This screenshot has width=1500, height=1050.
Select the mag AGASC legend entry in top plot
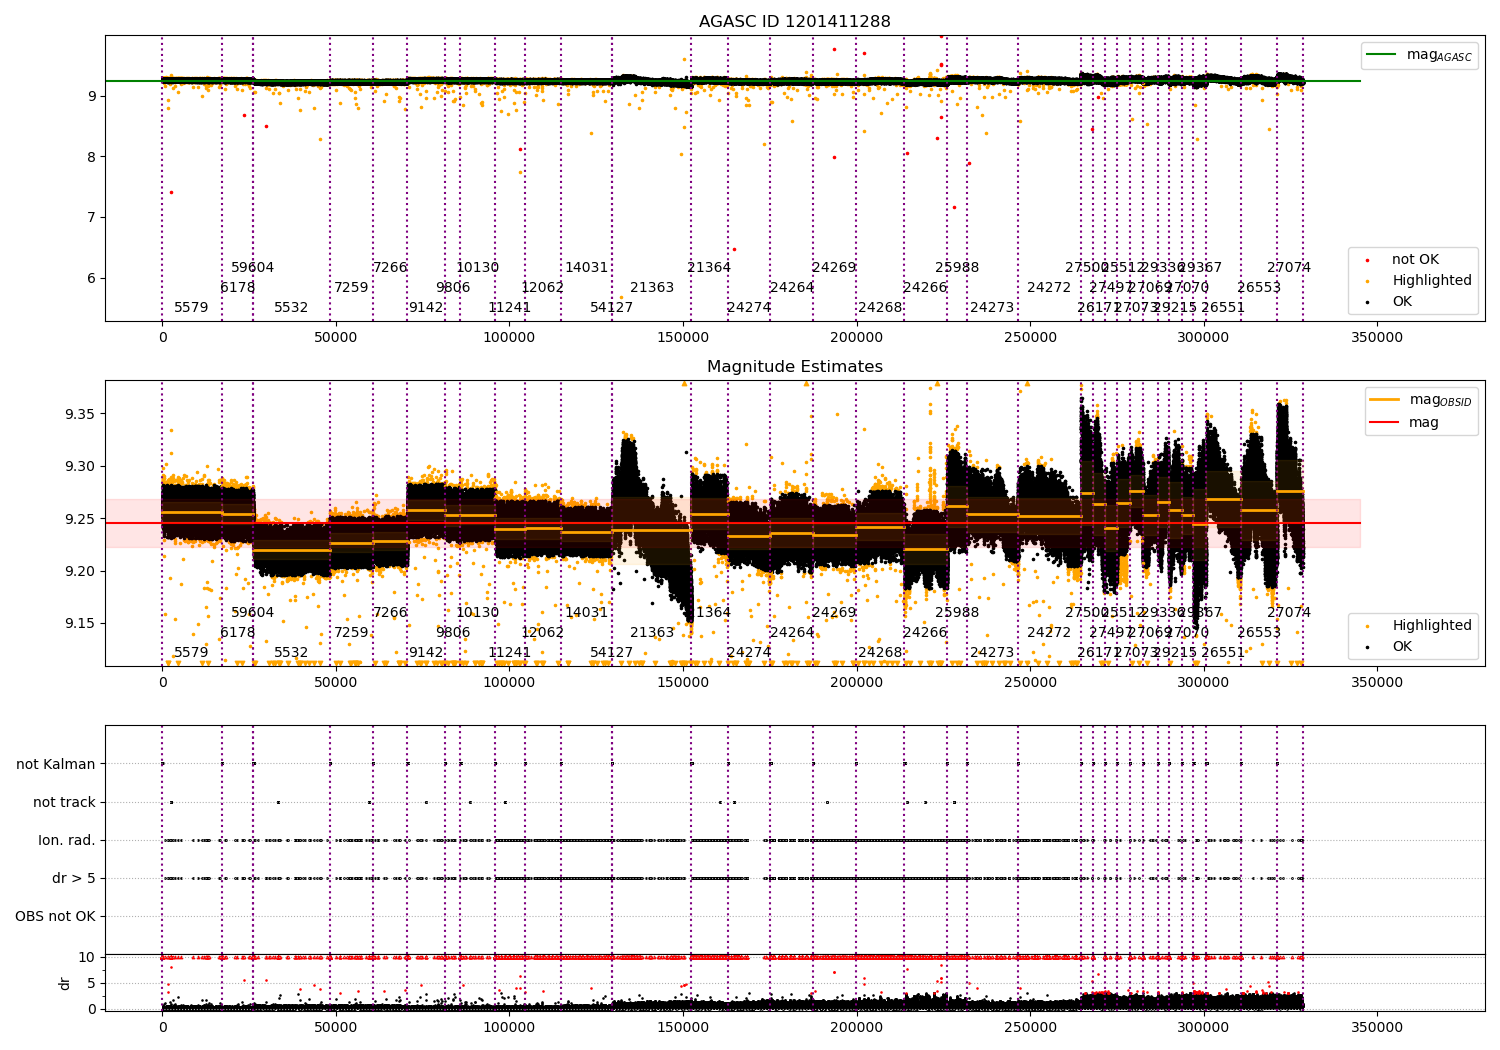(x=1420, y=55)
